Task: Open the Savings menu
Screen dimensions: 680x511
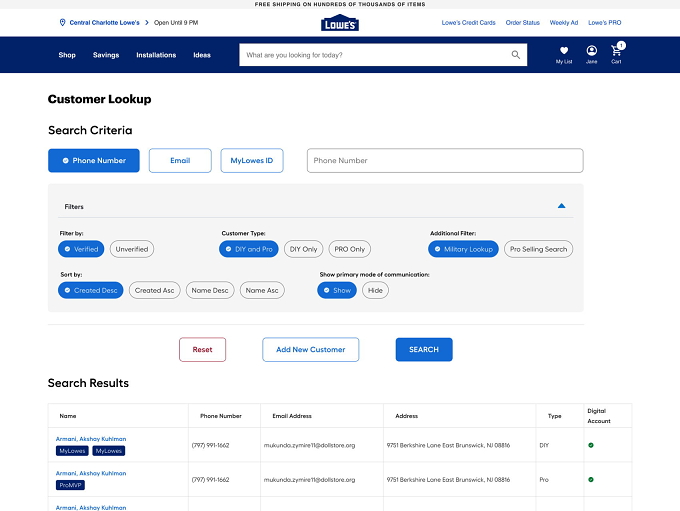Action: click(106, 55)
